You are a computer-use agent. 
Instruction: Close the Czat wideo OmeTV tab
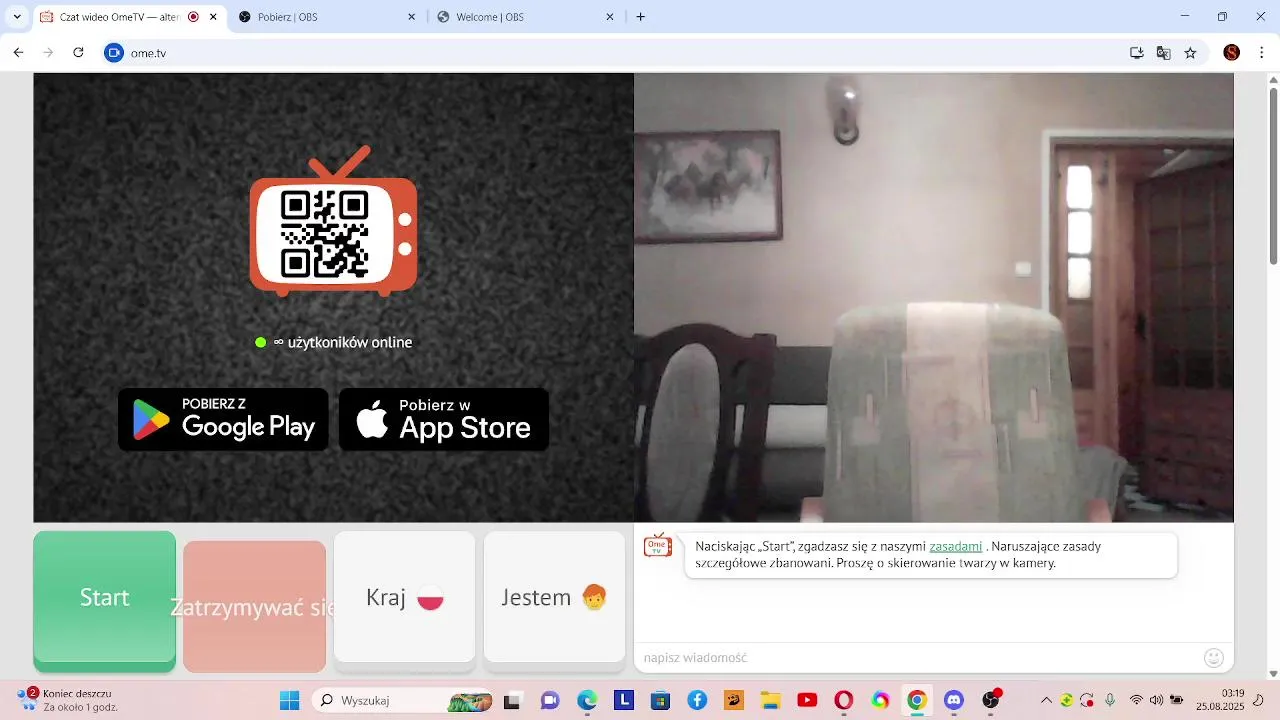(x=213, y=17)
